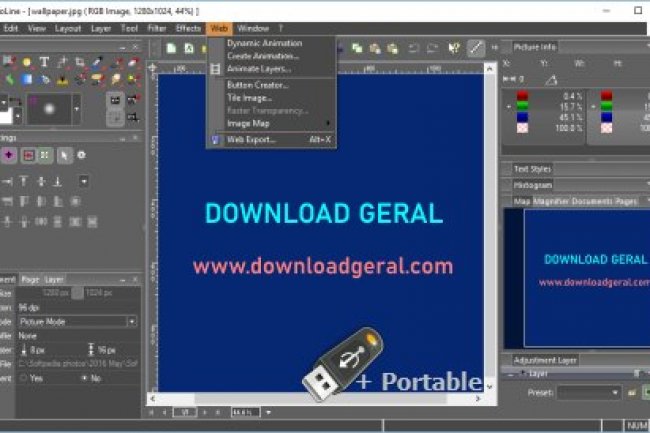The width and height of the screenshot is (650, 433).
Task: Click the align top edges icon
Action: (x=24, y=181)
